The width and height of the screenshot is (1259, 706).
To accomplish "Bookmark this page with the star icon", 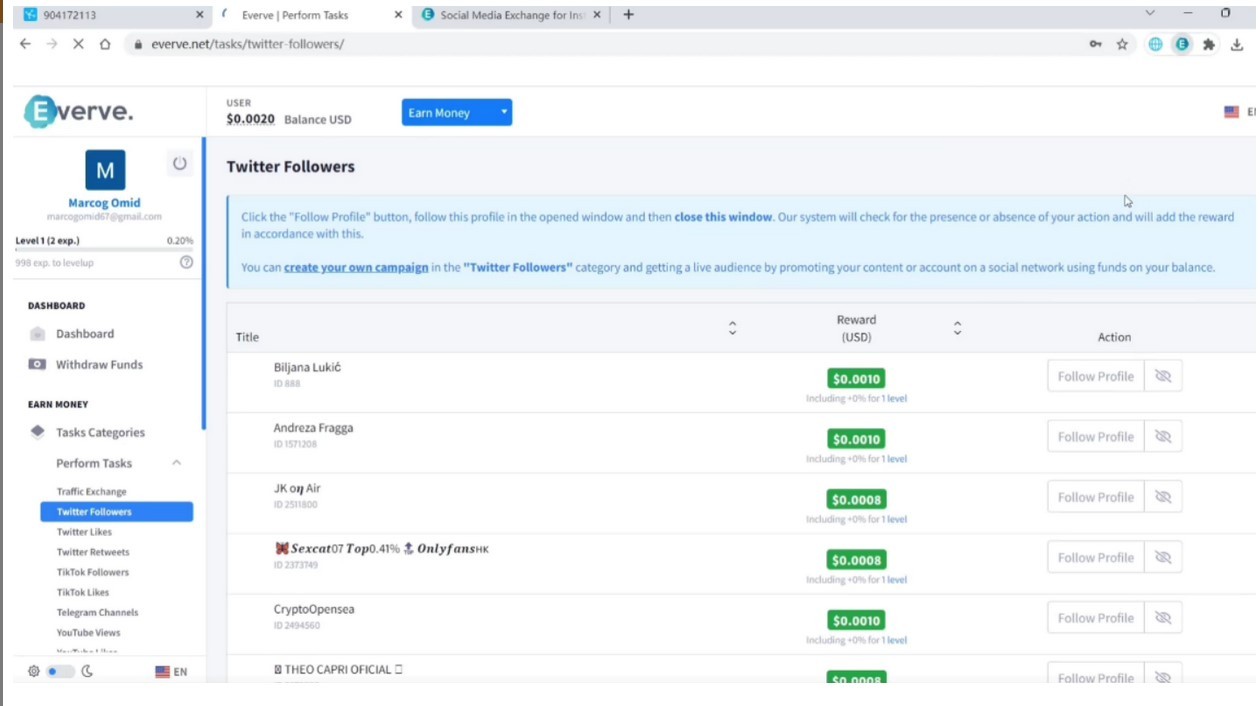I will point(1122,44).
